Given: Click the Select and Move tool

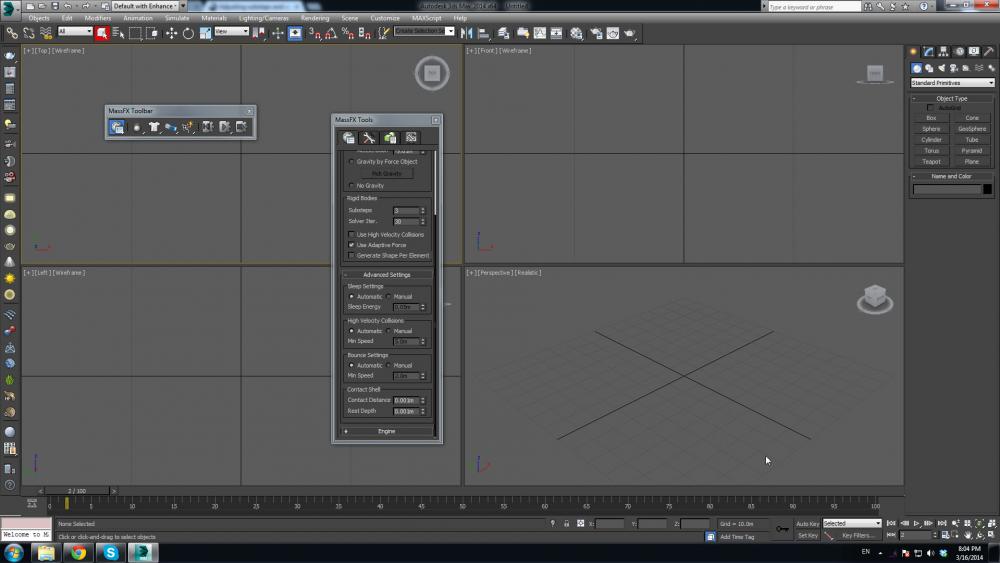Looking at the screenshot, I should (x=171, y=33).
